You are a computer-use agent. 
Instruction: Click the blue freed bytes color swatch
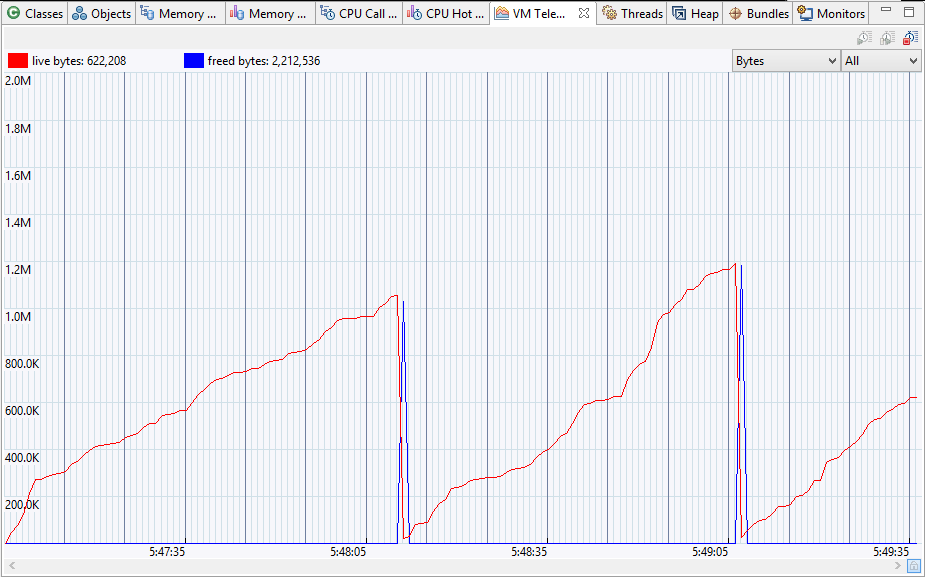click(194, 61)
